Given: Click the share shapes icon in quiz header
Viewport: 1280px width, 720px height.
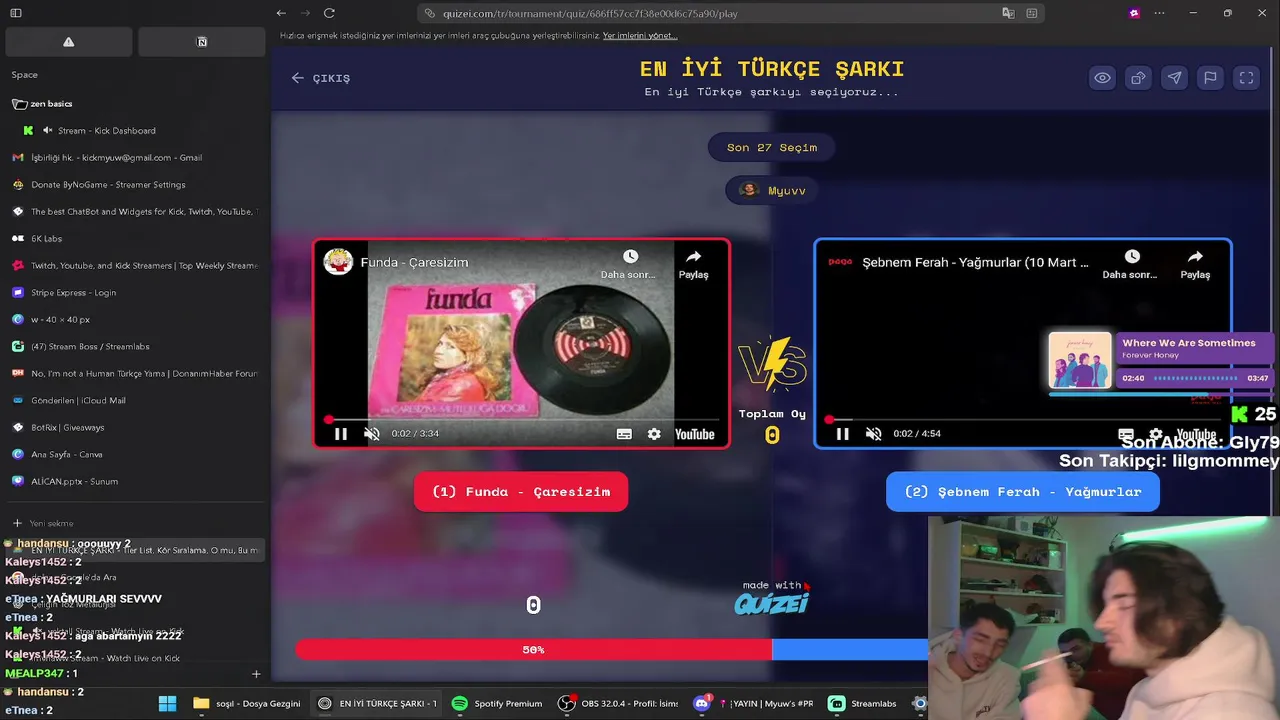Looking at the screenshot, I should [1138, 78].
